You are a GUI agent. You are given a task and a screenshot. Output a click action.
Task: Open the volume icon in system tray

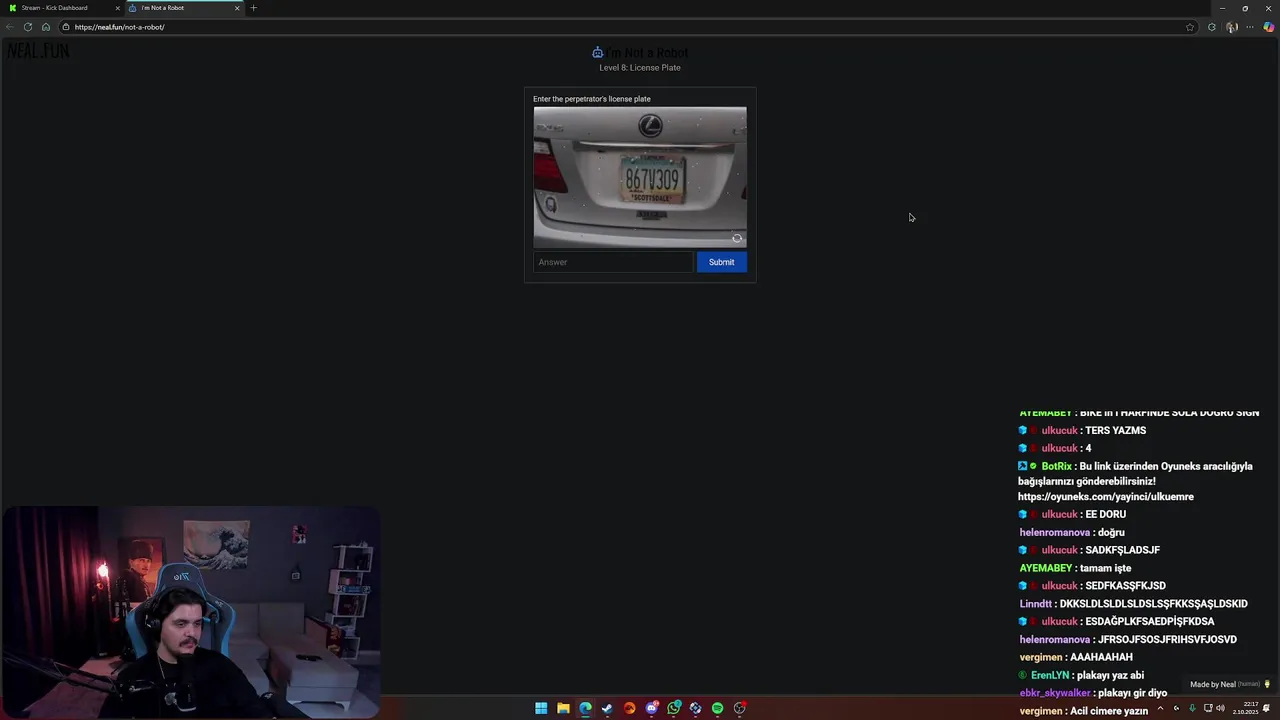[x=1220, y=708]
